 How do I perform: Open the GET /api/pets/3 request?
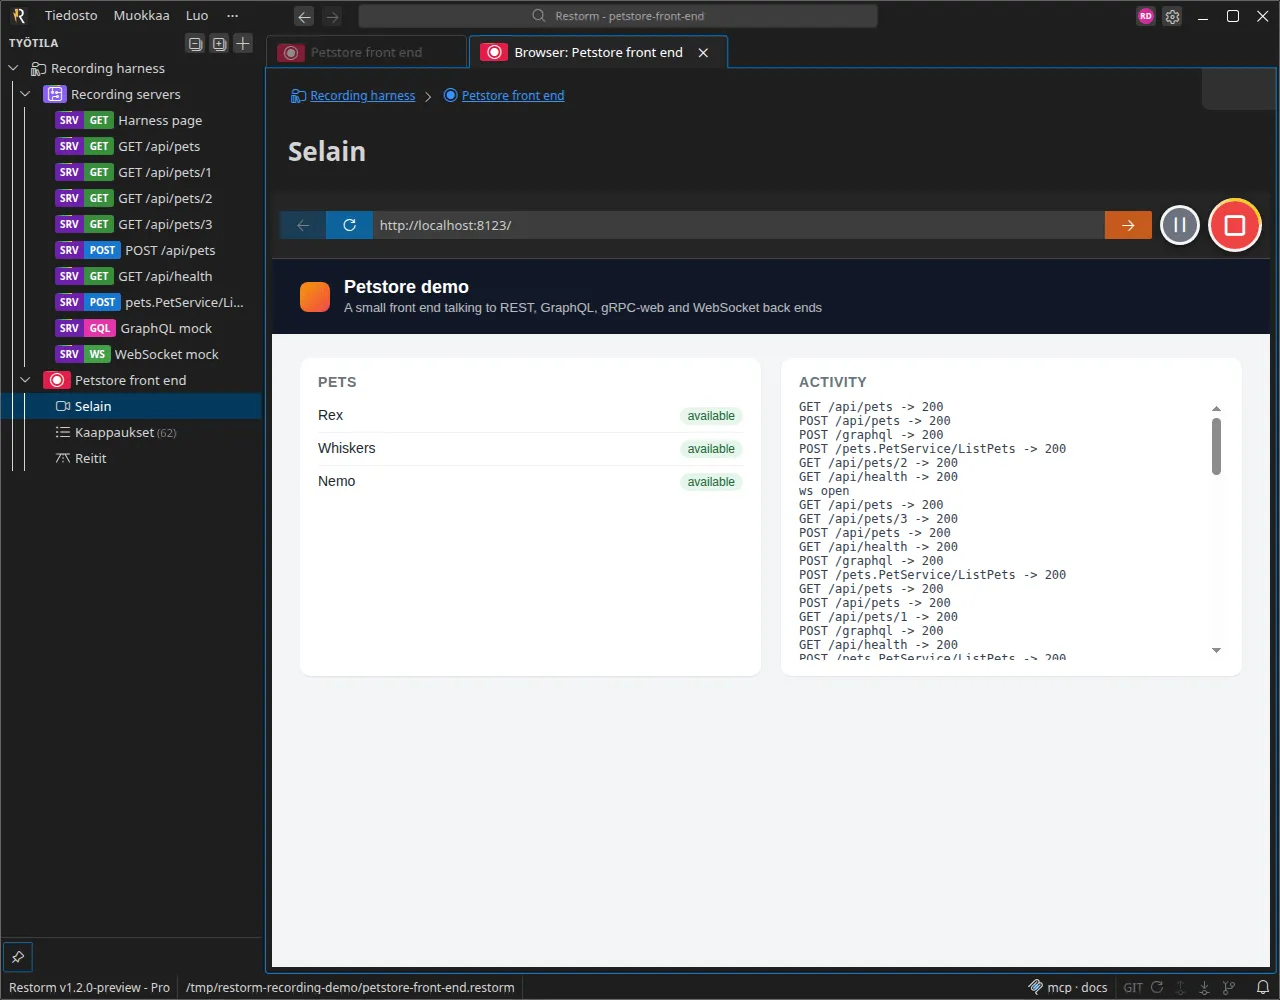131,224
